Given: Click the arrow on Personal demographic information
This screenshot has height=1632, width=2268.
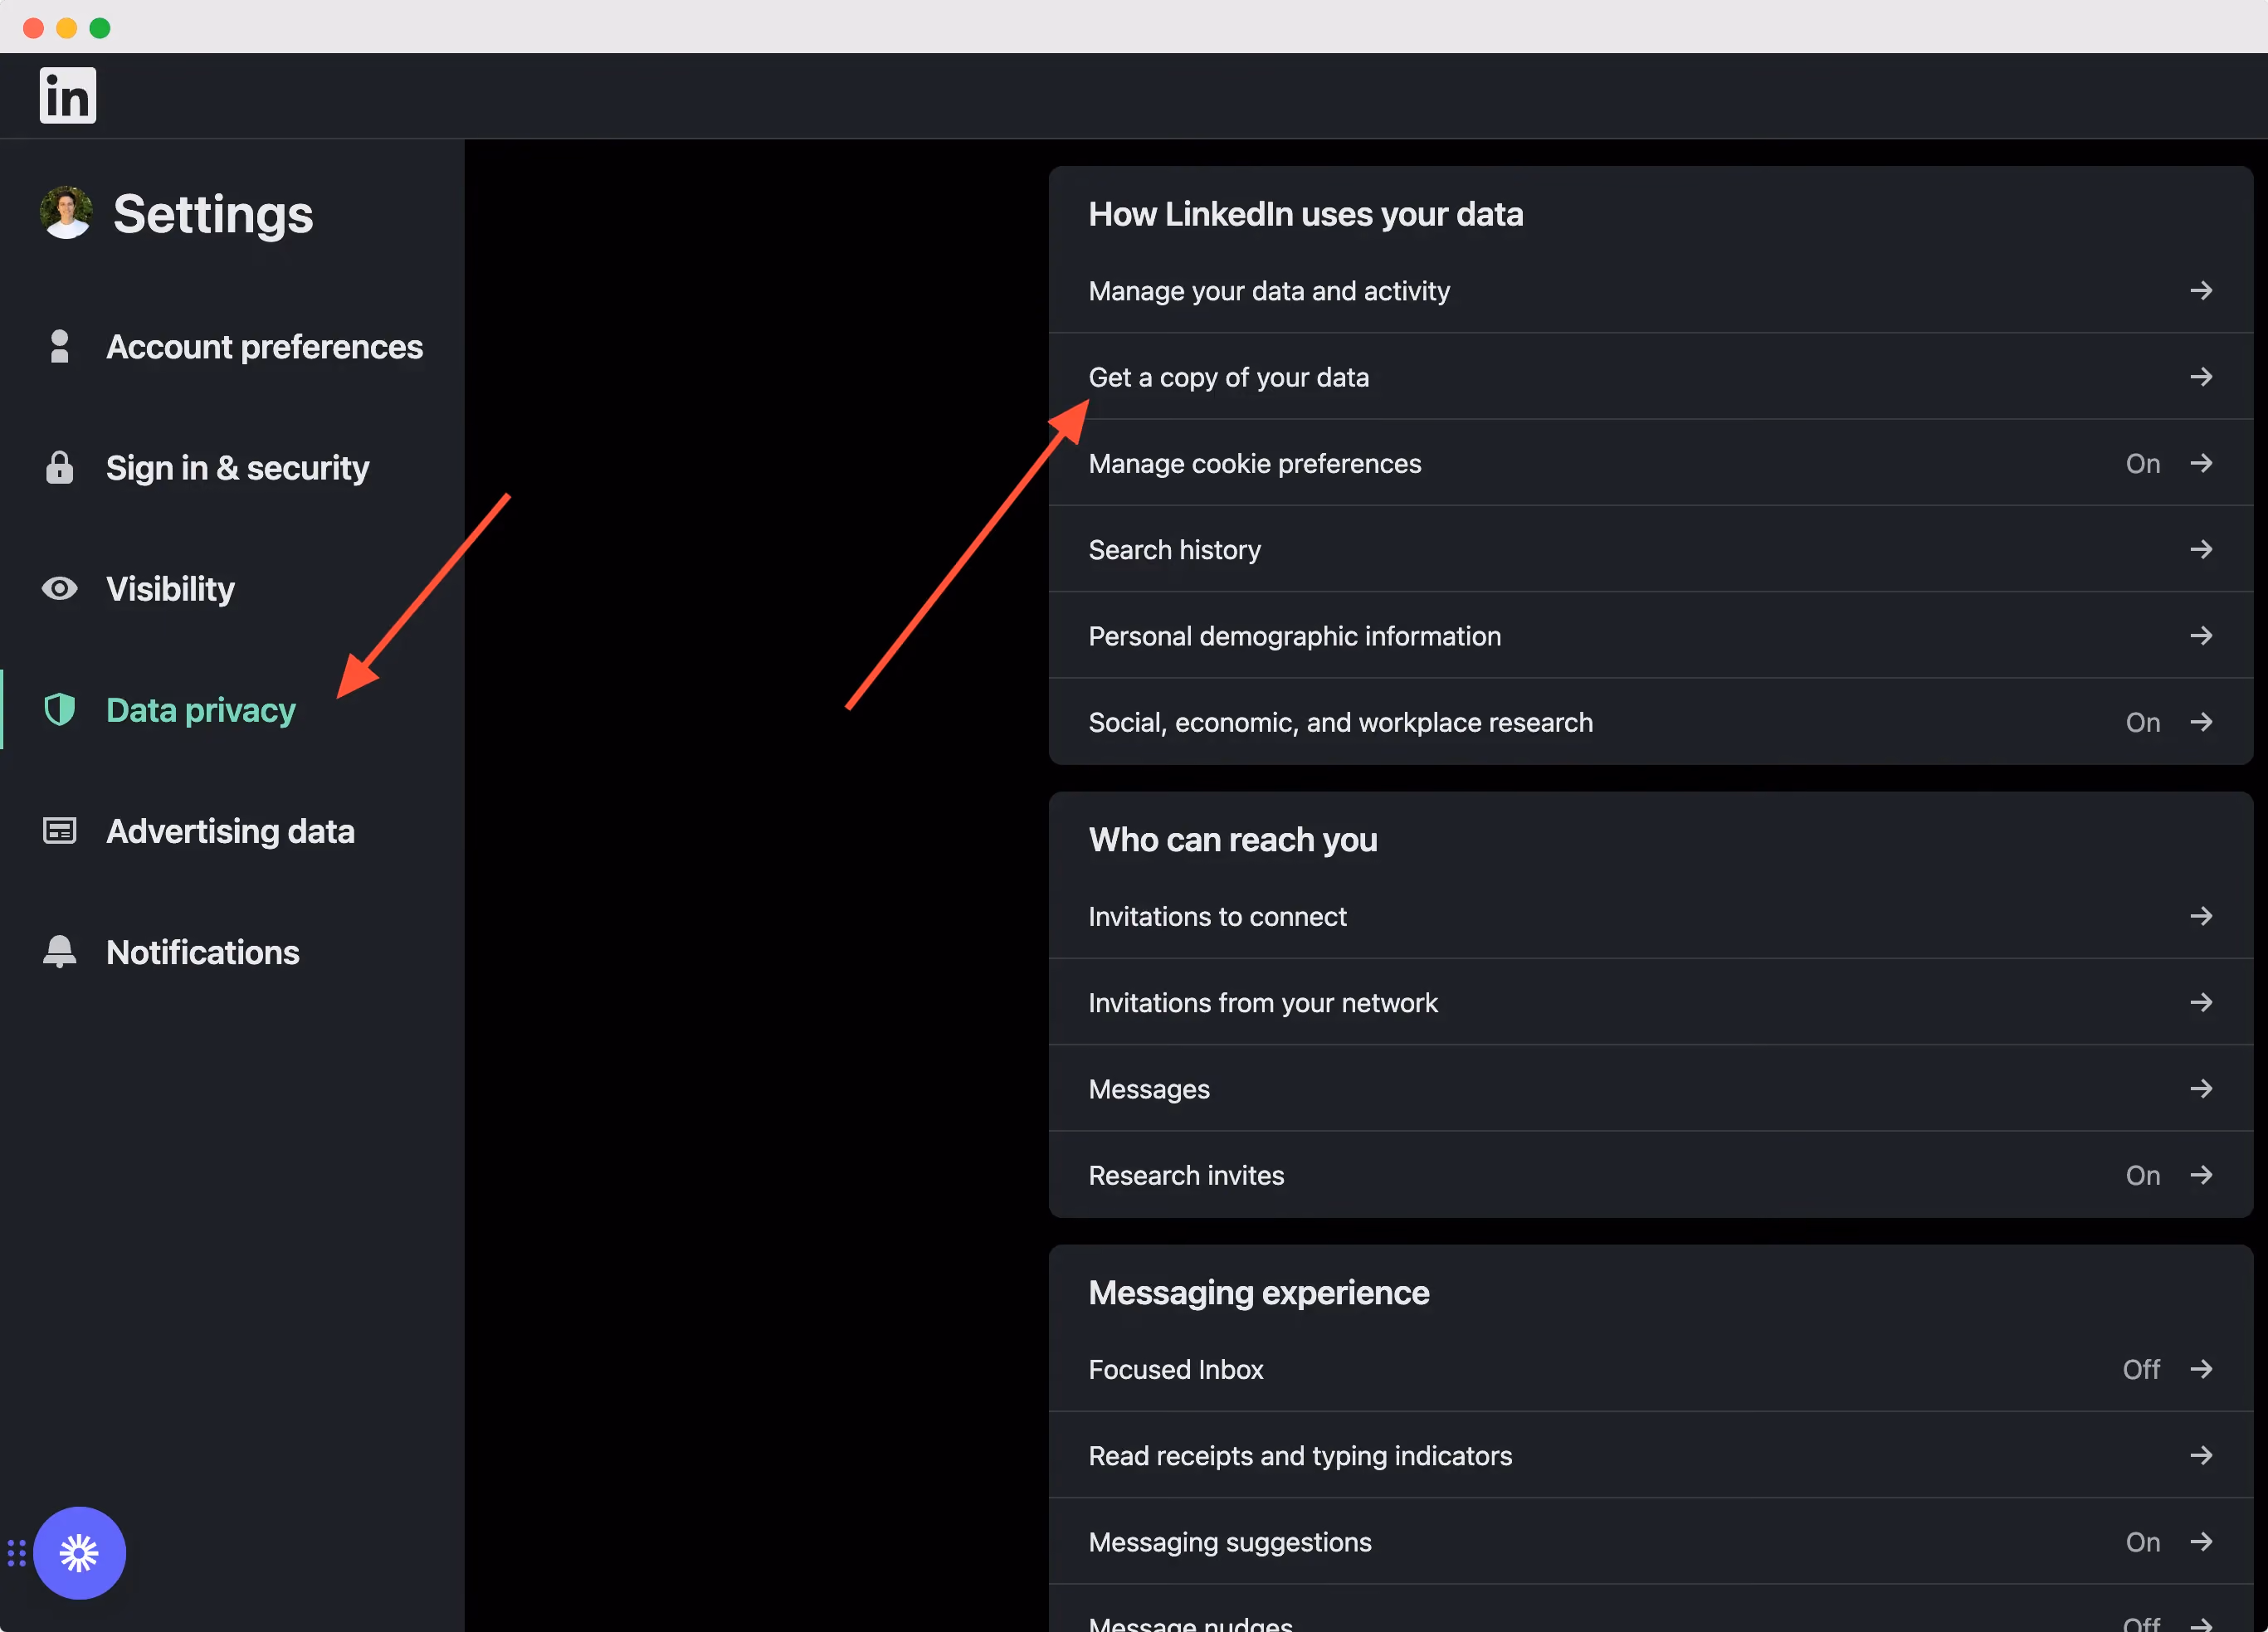Looking at the screenshot, I should tap(2201, 636).
